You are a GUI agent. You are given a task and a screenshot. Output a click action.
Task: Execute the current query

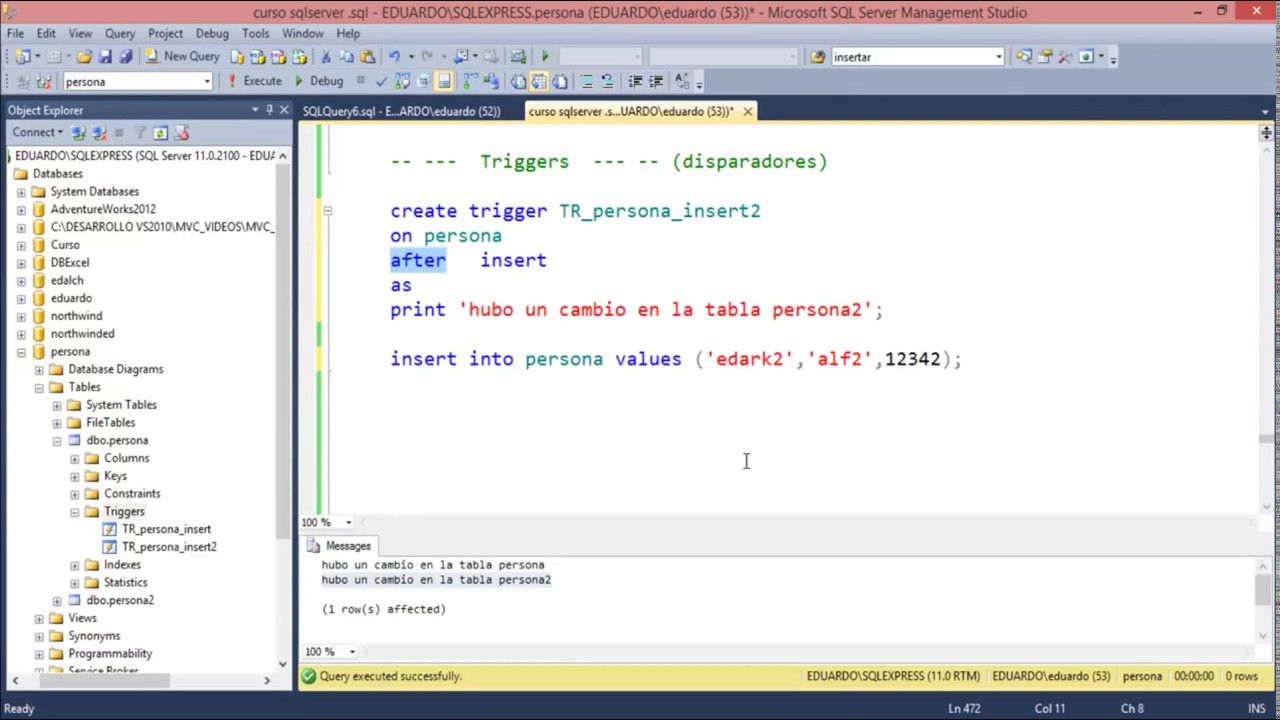click(x=253, y=81)
